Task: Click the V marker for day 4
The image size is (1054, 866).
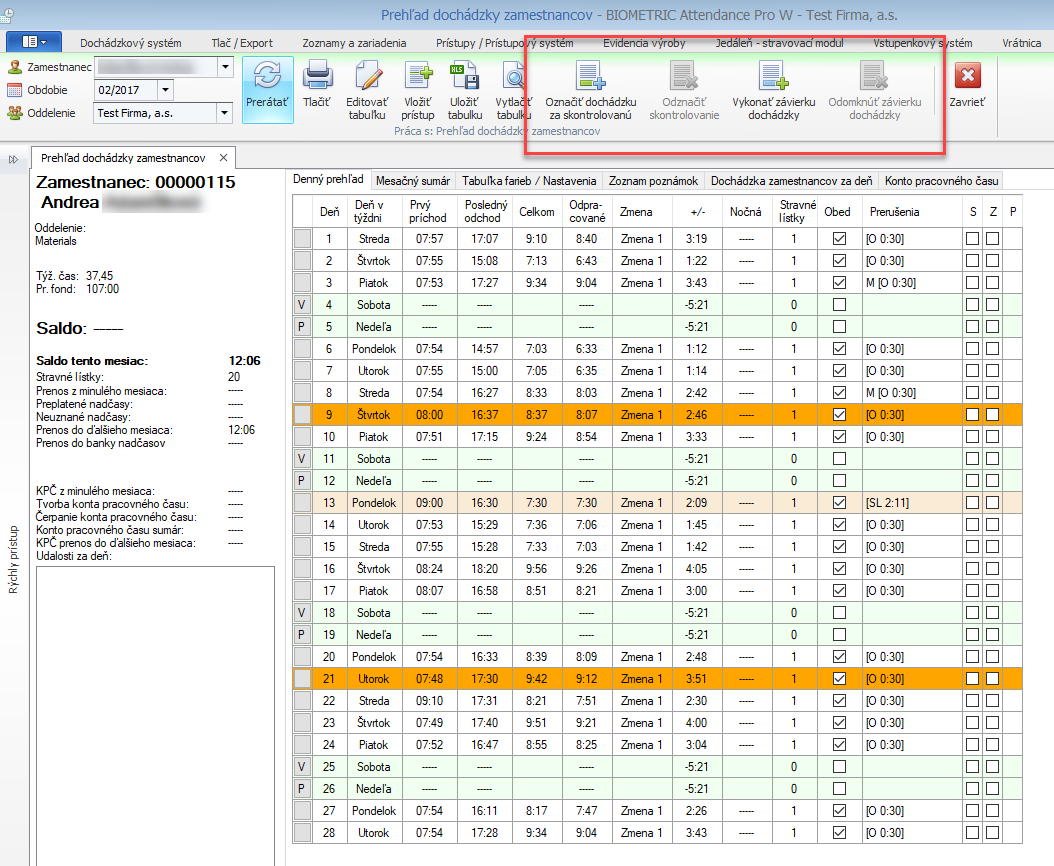Action: pos(302,305)
